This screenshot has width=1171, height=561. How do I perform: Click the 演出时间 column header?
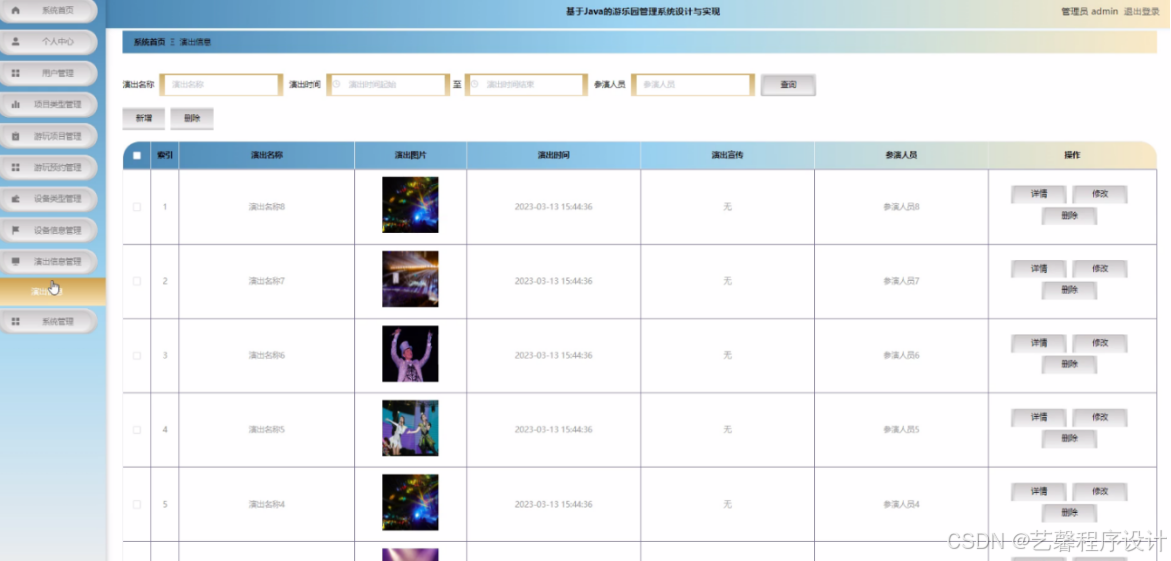coord(553,155)
